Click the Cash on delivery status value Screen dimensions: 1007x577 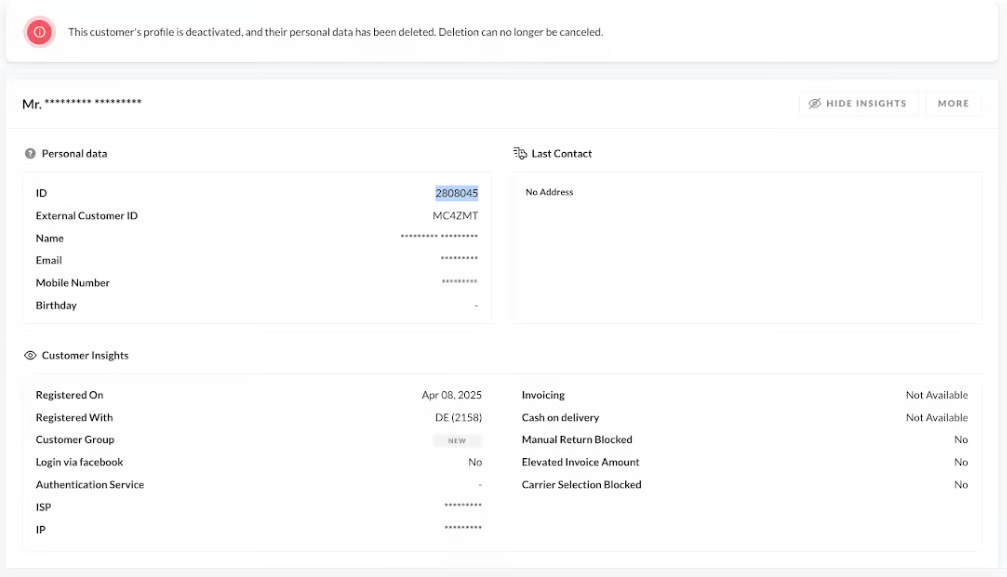tap(936, 418)
